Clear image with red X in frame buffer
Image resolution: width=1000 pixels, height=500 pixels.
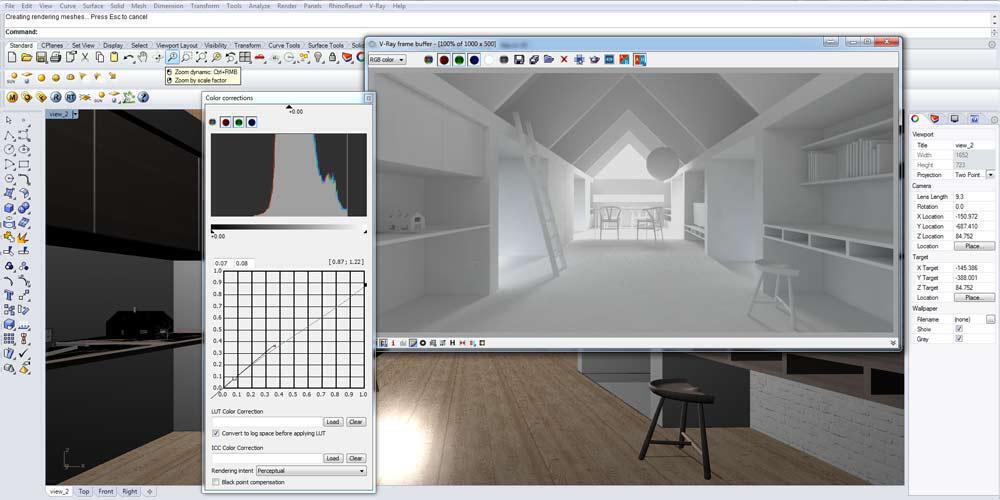564,59
